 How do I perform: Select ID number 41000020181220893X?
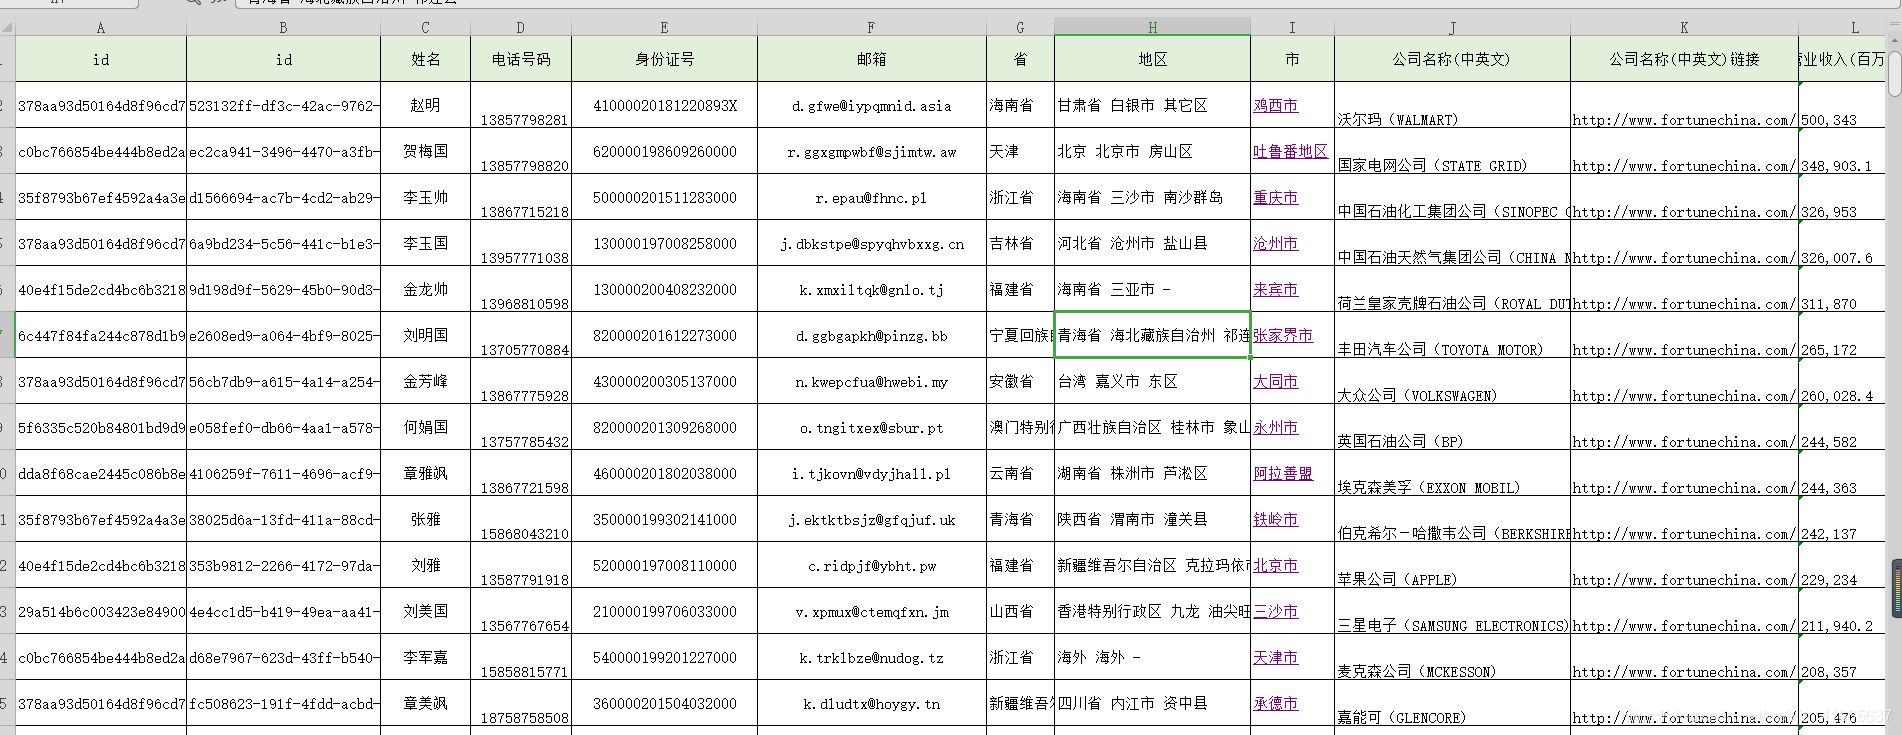[664, 105]
